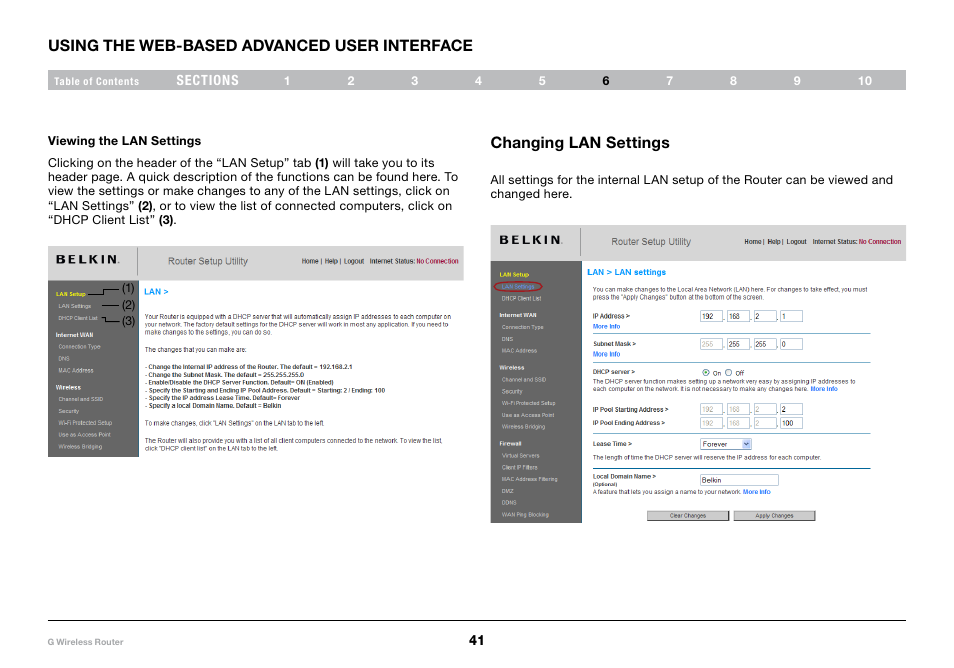Open DMZ under Firewall

click(507, 491)
